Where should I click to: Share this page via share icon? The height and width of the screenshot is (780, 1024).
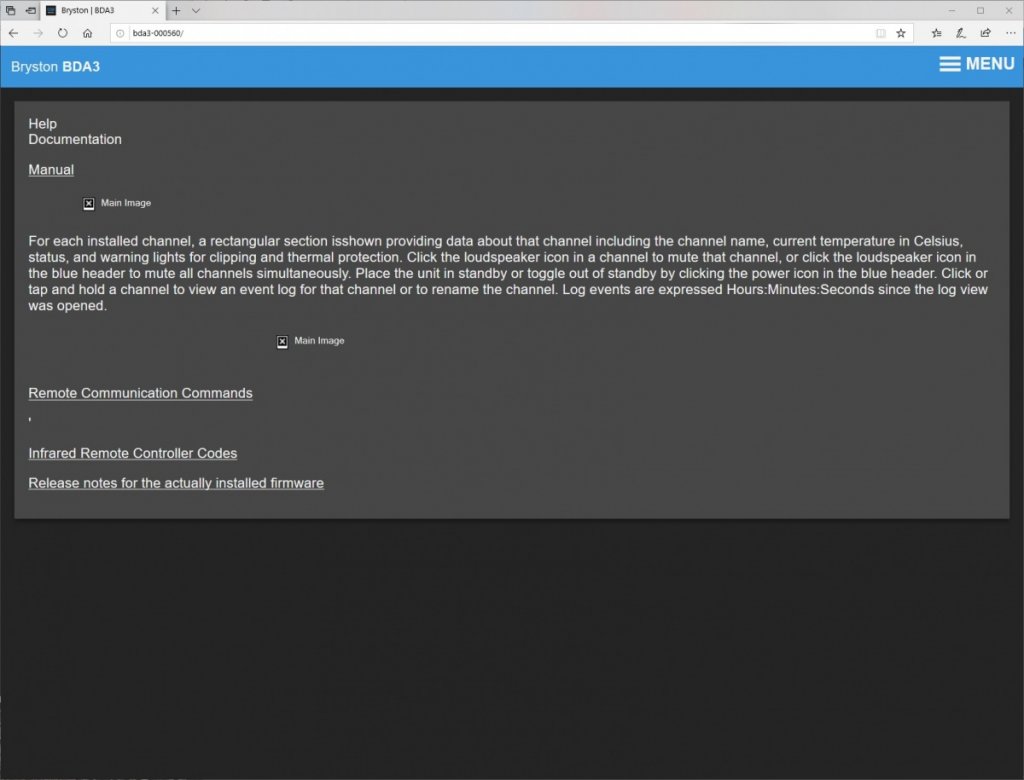[x=985, y=33]
